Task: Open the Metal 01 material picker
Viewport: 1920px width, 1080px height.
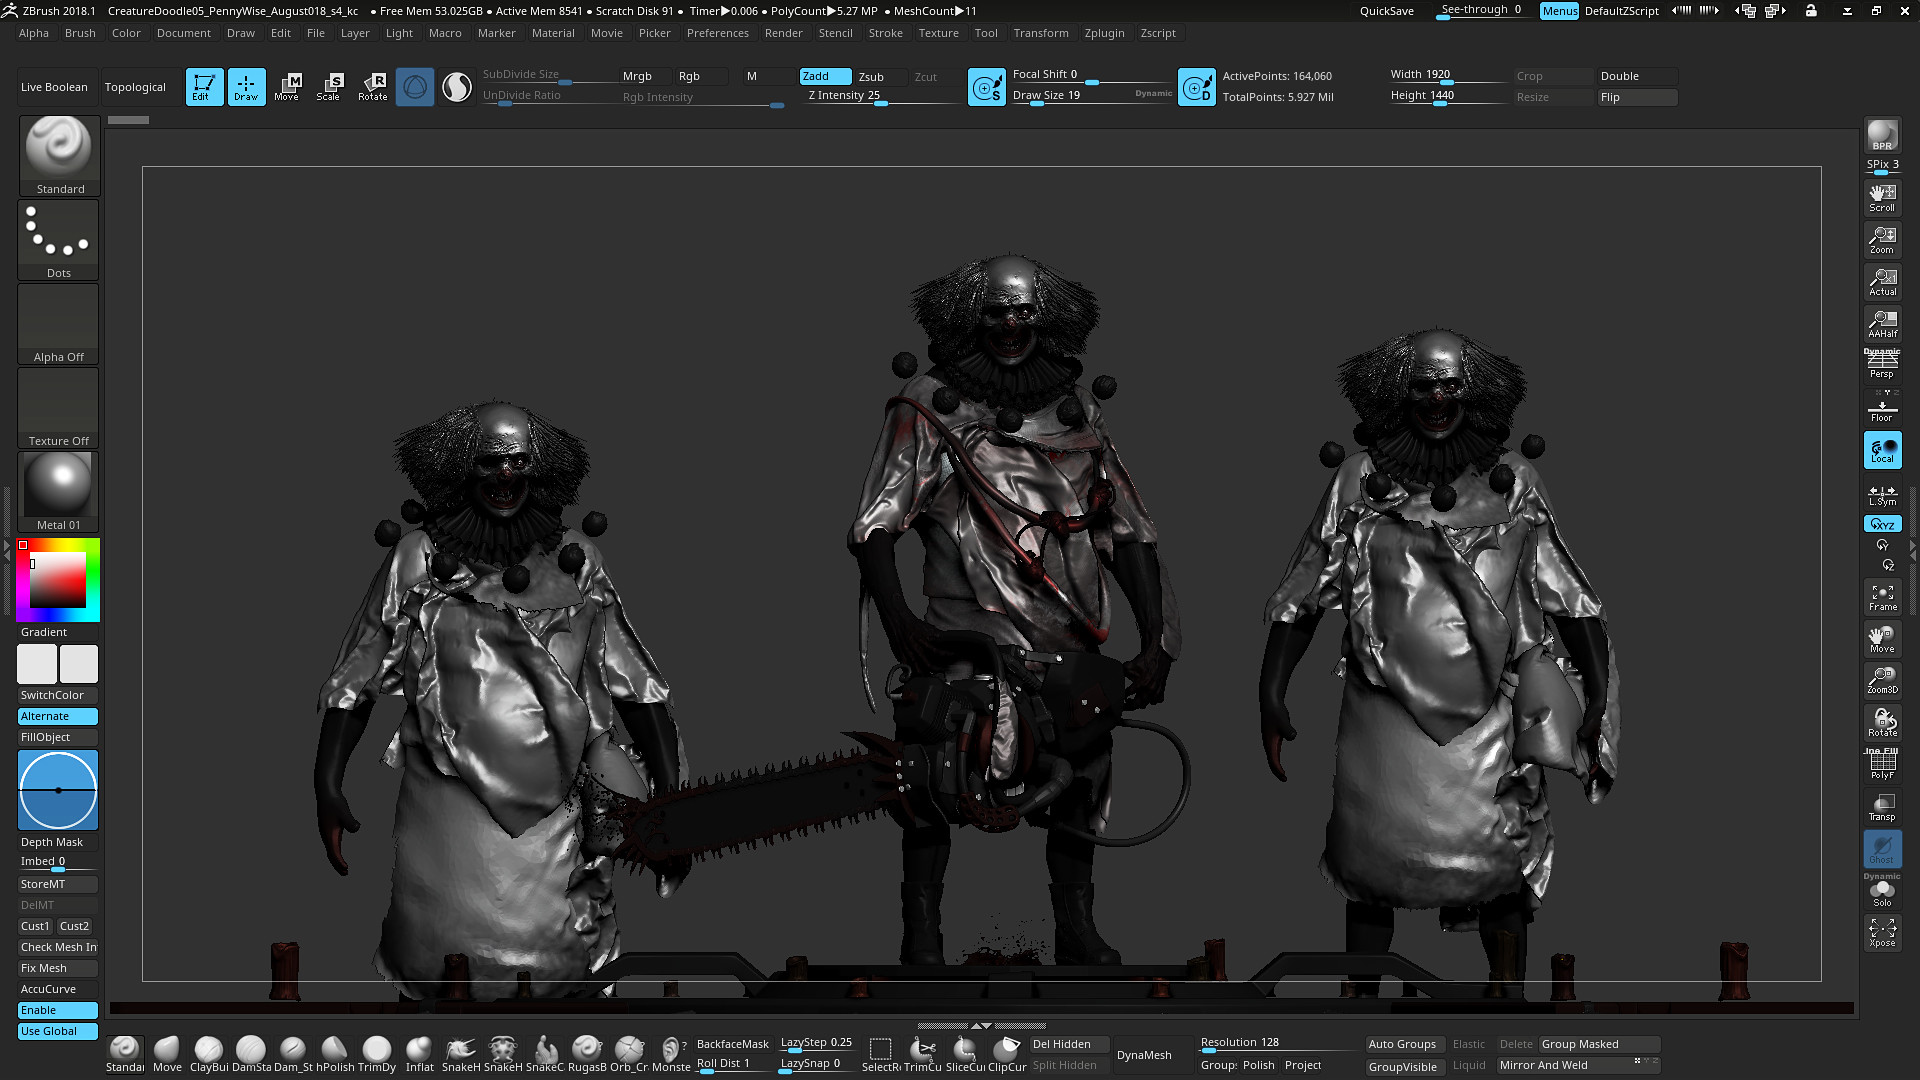Action: [59, 492]
